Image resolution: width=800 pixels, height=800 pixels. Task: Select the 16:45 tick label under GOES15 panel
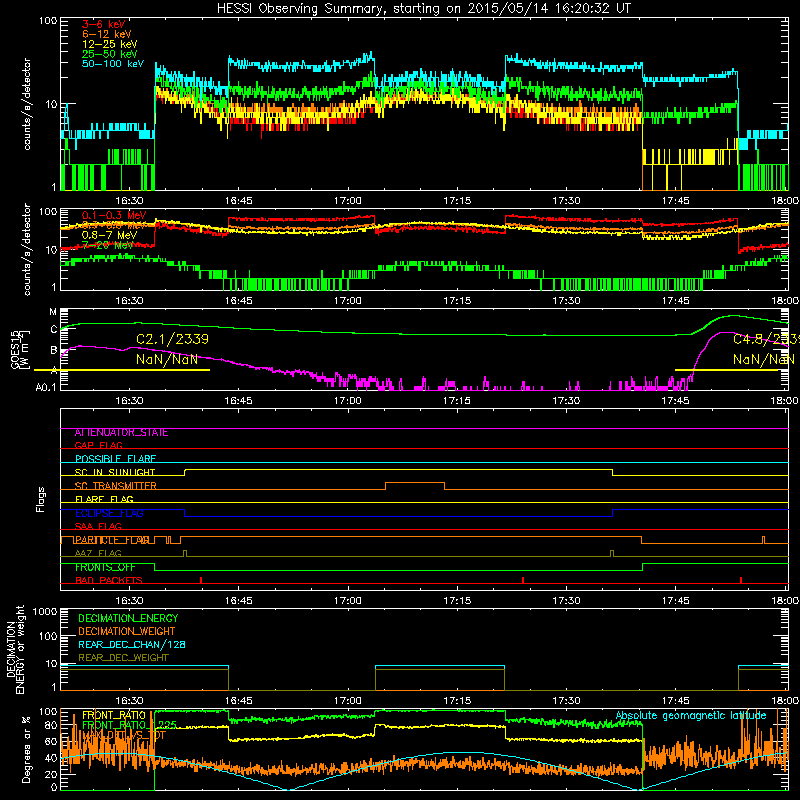click(238, 401)
